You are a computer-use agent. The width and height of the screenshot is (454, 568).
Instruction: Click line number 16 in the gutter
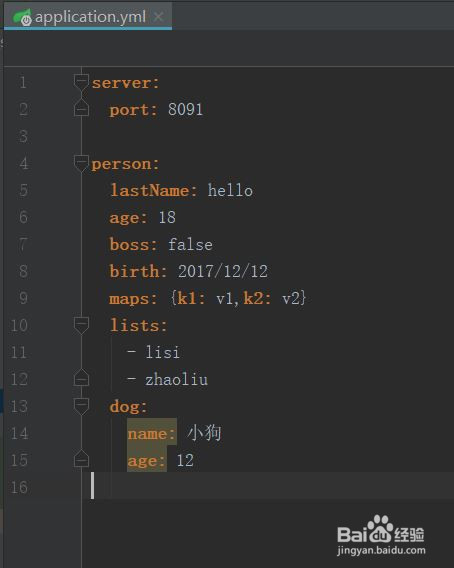pyautogui.click(x=19, y=487)
